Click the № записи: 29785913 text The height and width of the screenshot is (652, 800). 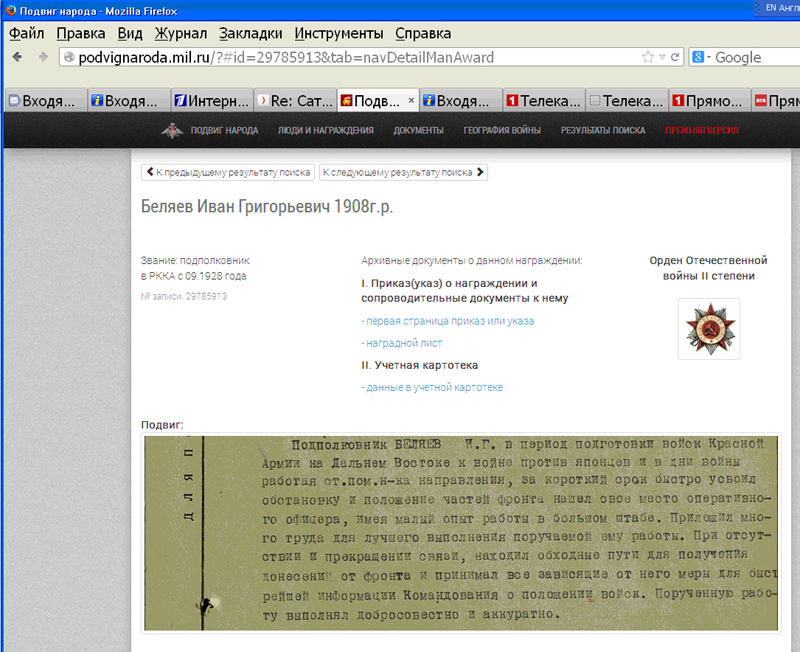(x=184, y=296)
